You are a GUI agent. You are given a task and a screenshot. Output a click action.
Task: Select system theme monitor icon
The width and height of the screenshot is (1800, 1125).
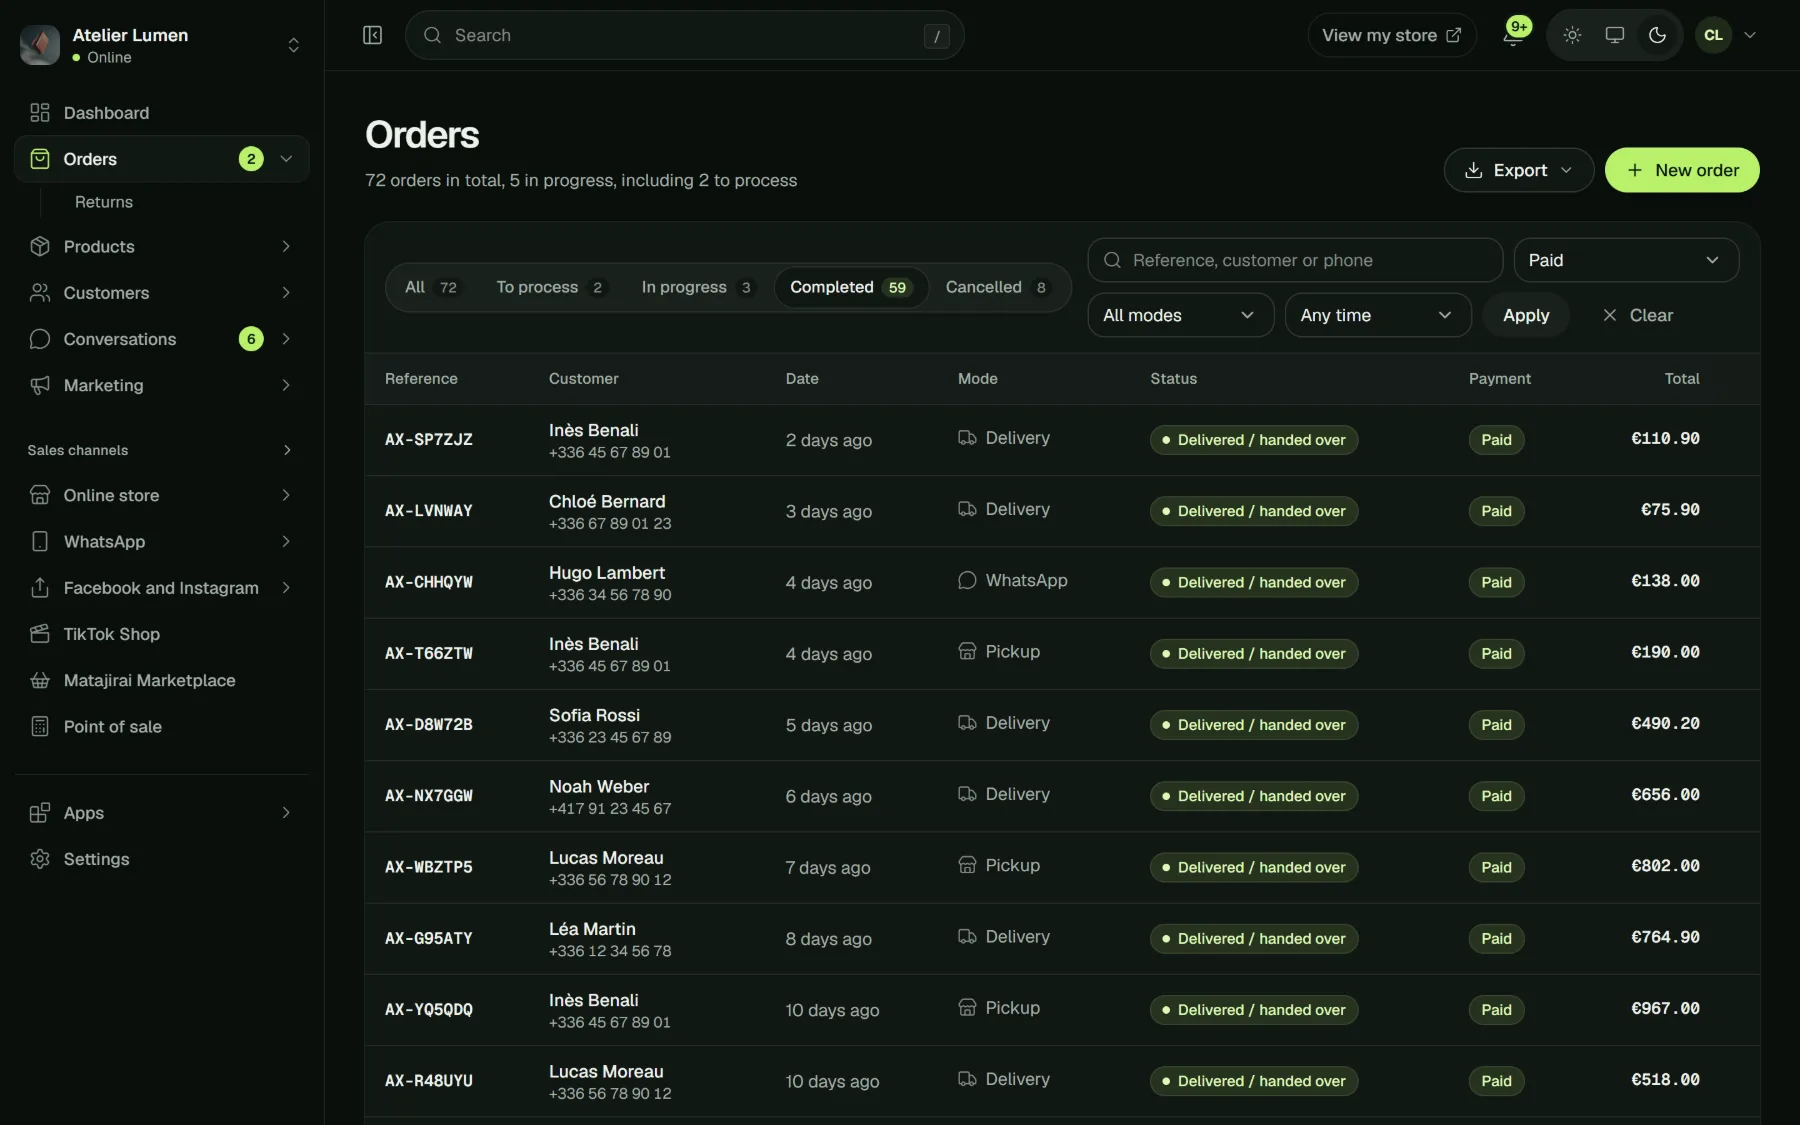1614,35
